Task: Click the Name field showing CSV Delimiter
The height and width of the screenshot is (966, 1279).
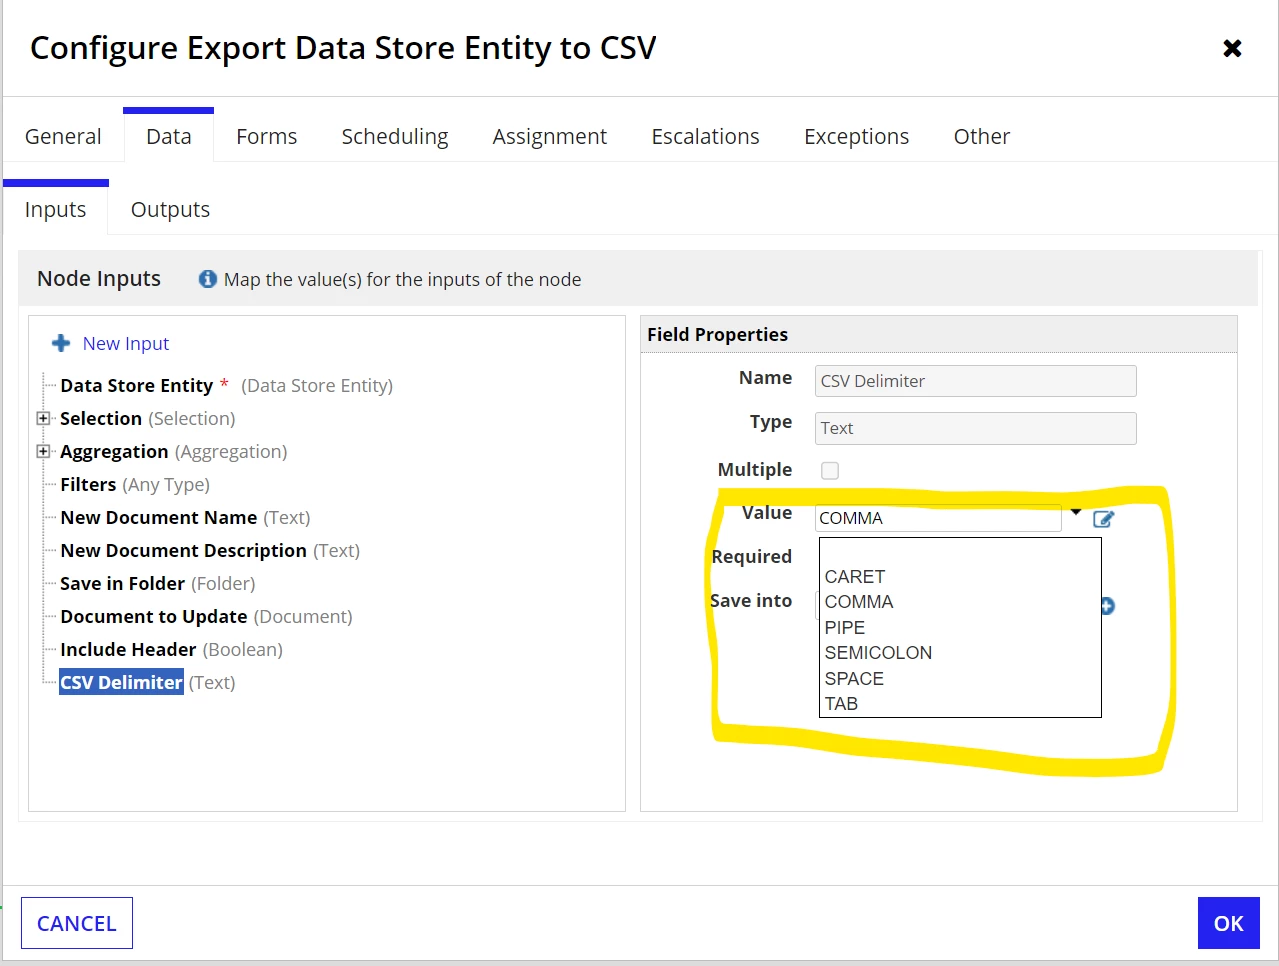Action: (975, 381)
